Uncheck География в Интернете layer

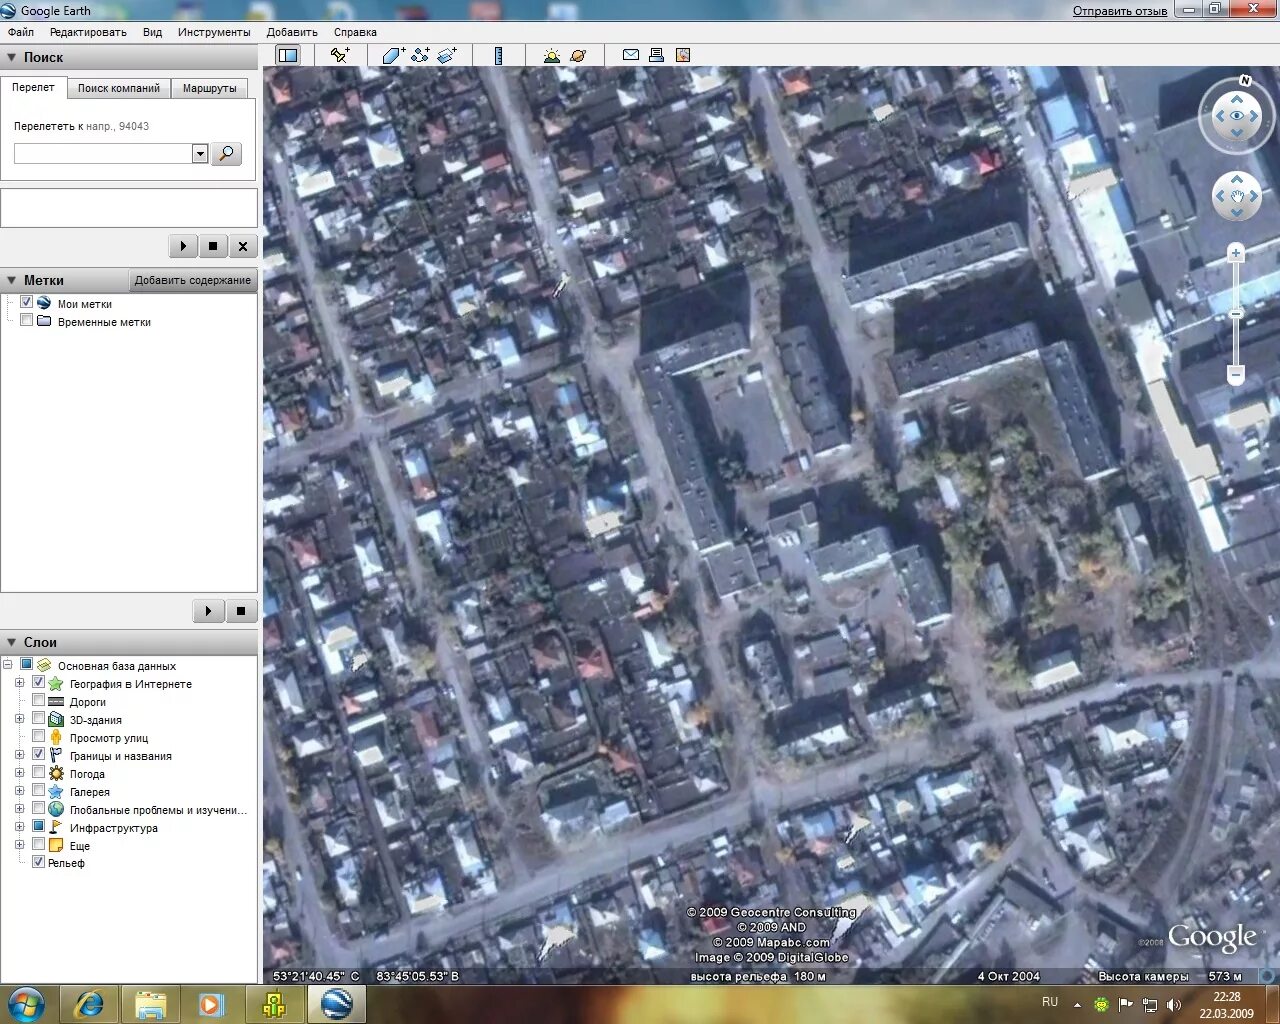coord(39,684)
